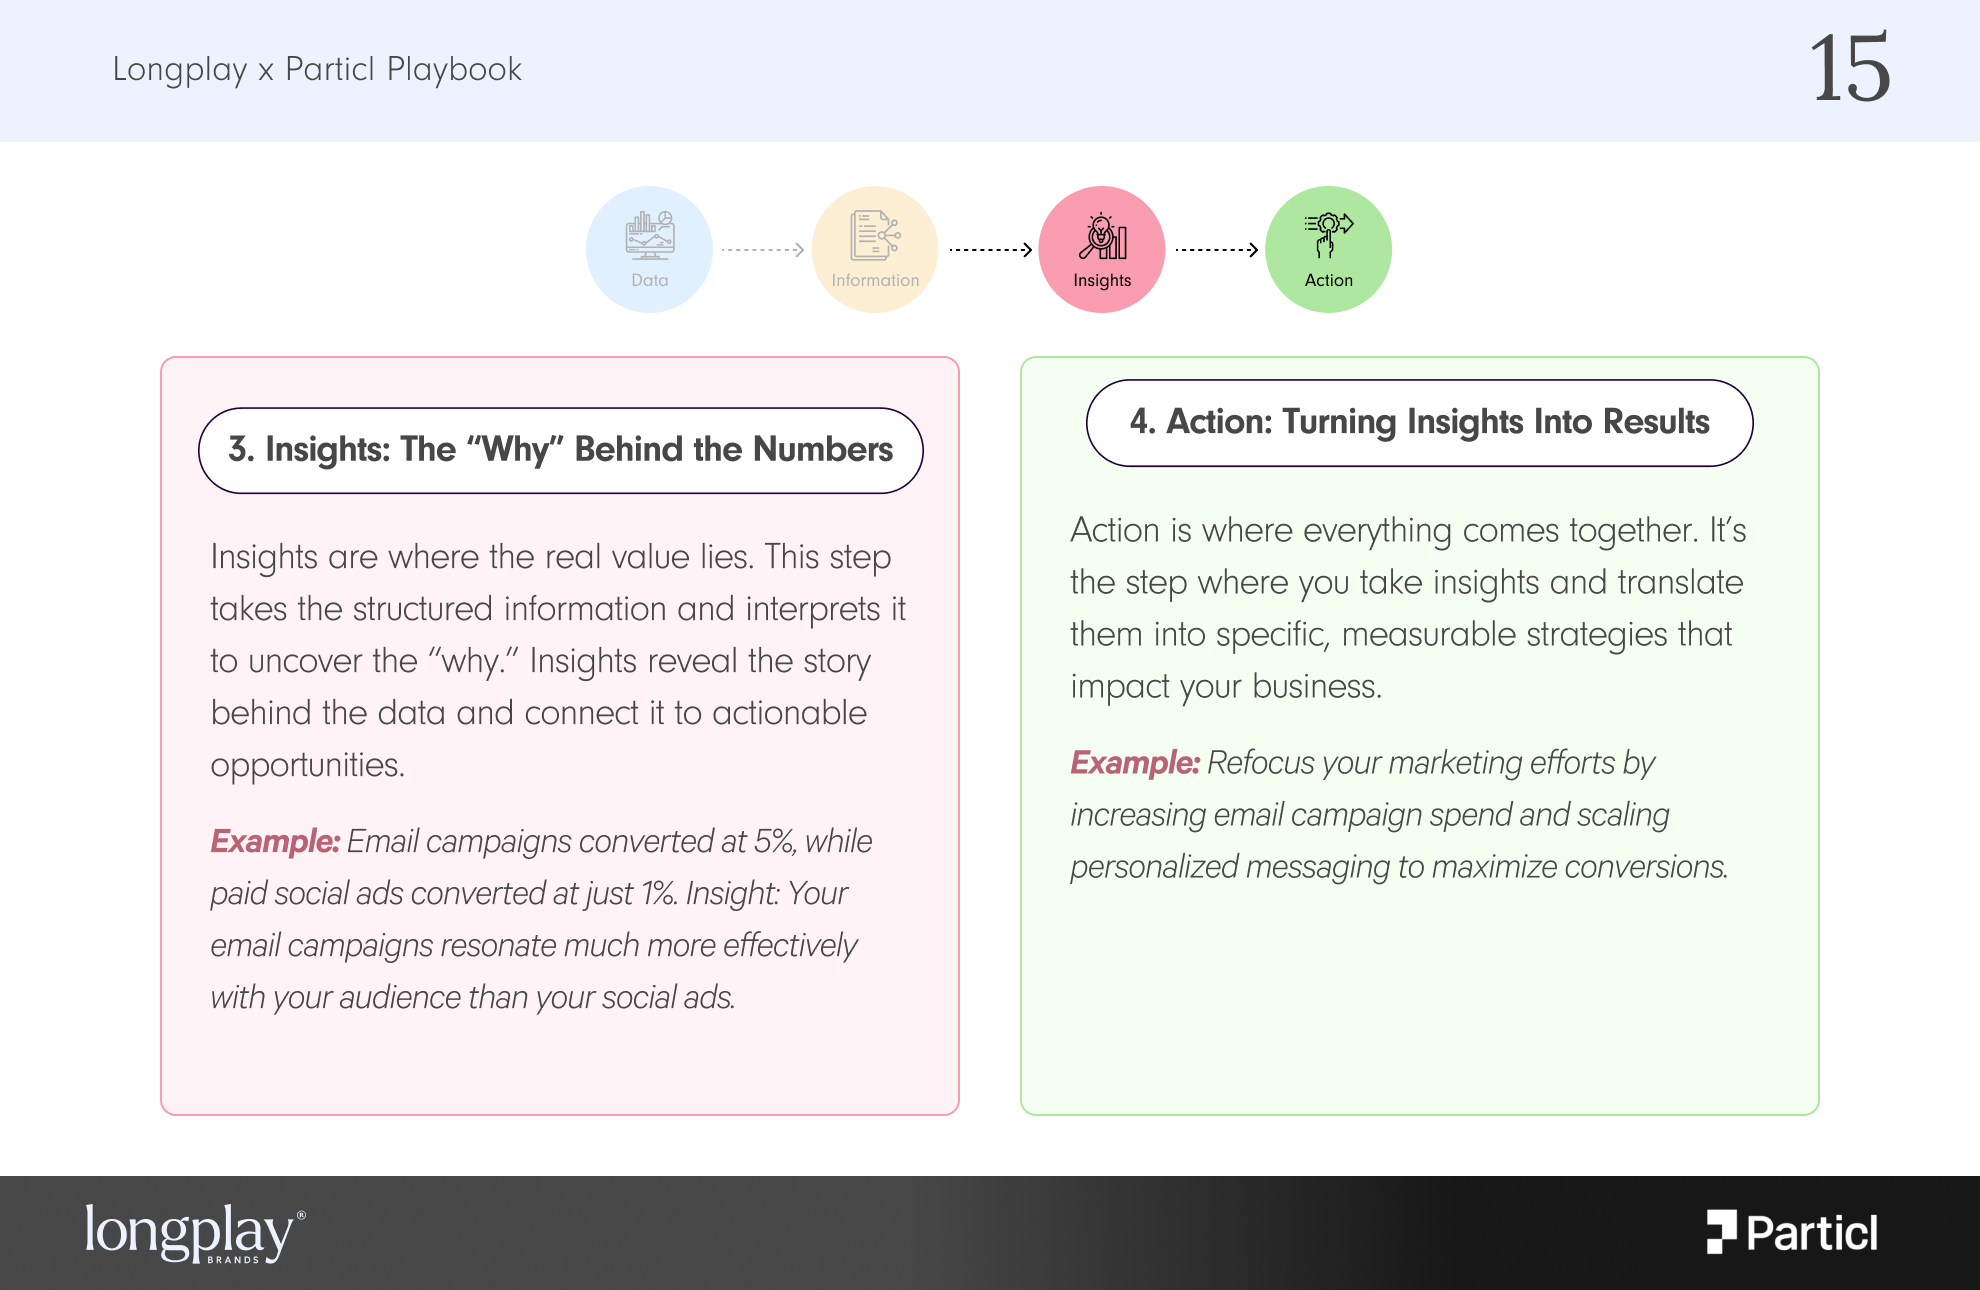Select the '3. Insights' heading pill
Viewport: 1980px width, 1290px height.
(561, 450)
